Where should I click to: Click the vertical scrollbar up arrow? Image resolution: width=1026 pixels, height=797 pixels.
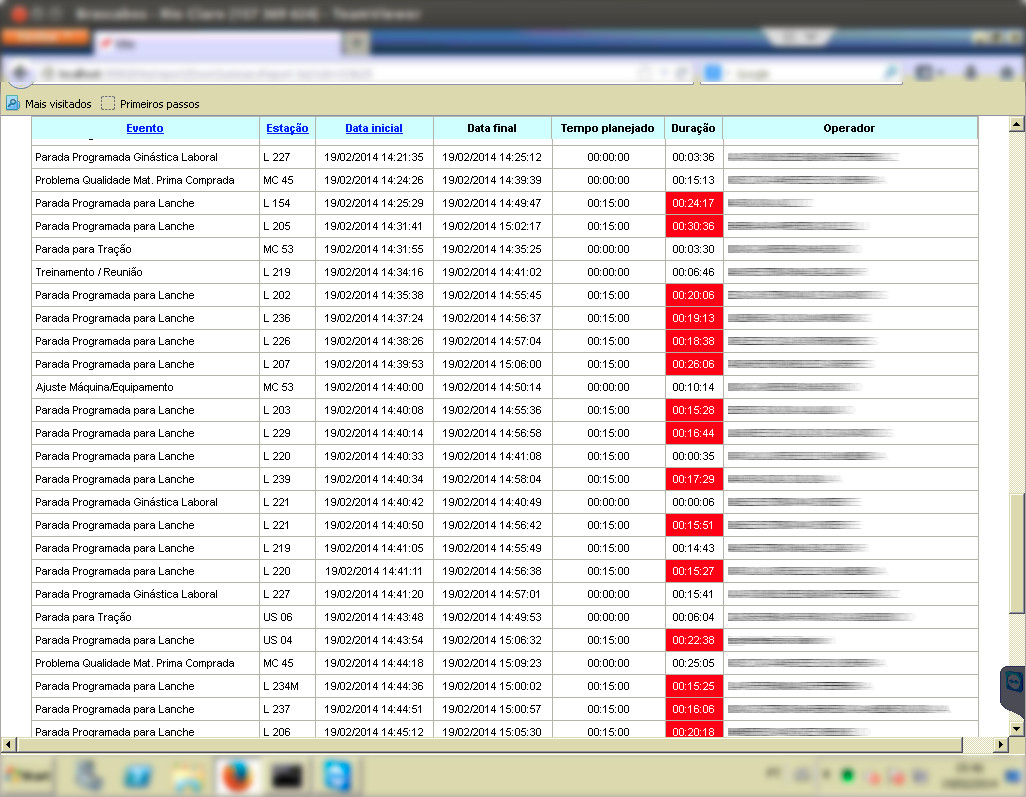point(1016,124)
